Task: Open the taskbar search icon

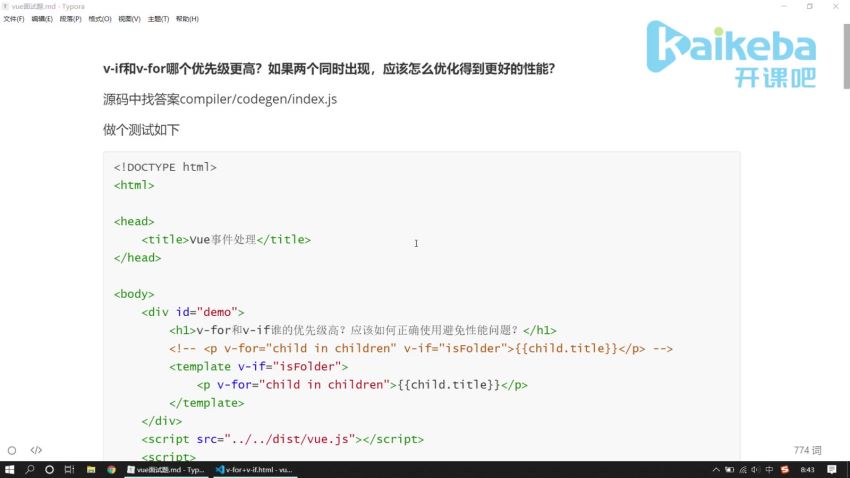Action: (x=30, y=469)
